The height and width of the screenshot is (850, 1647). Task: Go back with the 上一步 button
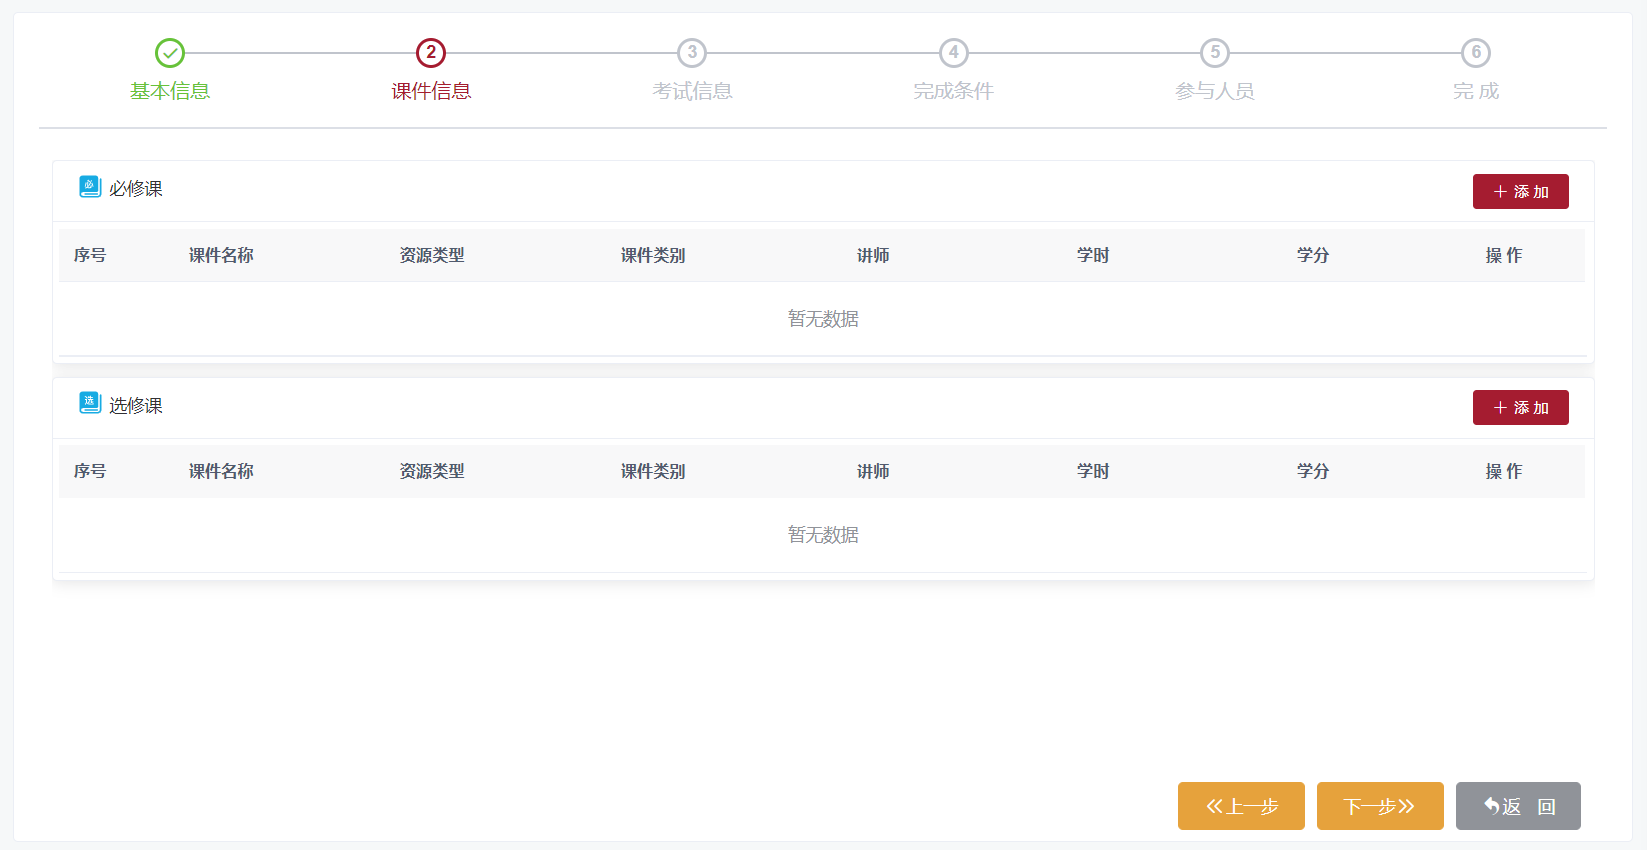click(x=1241, y=806)
